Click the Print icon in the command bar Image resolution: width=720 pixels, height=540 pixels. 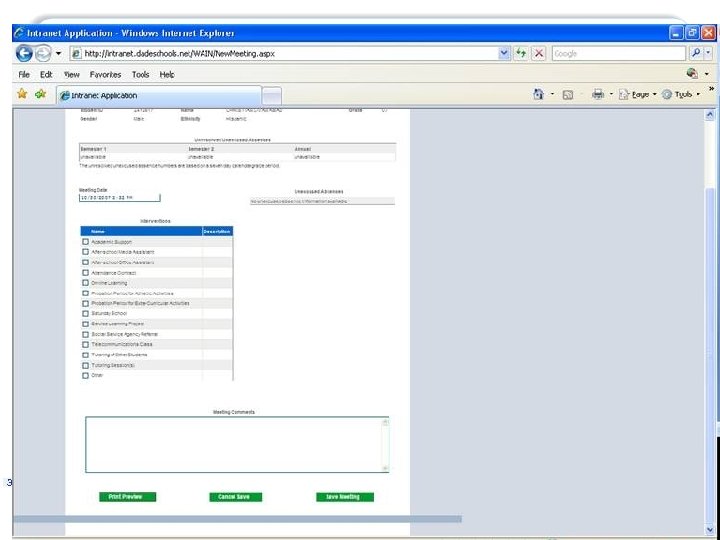coord(598,94)
